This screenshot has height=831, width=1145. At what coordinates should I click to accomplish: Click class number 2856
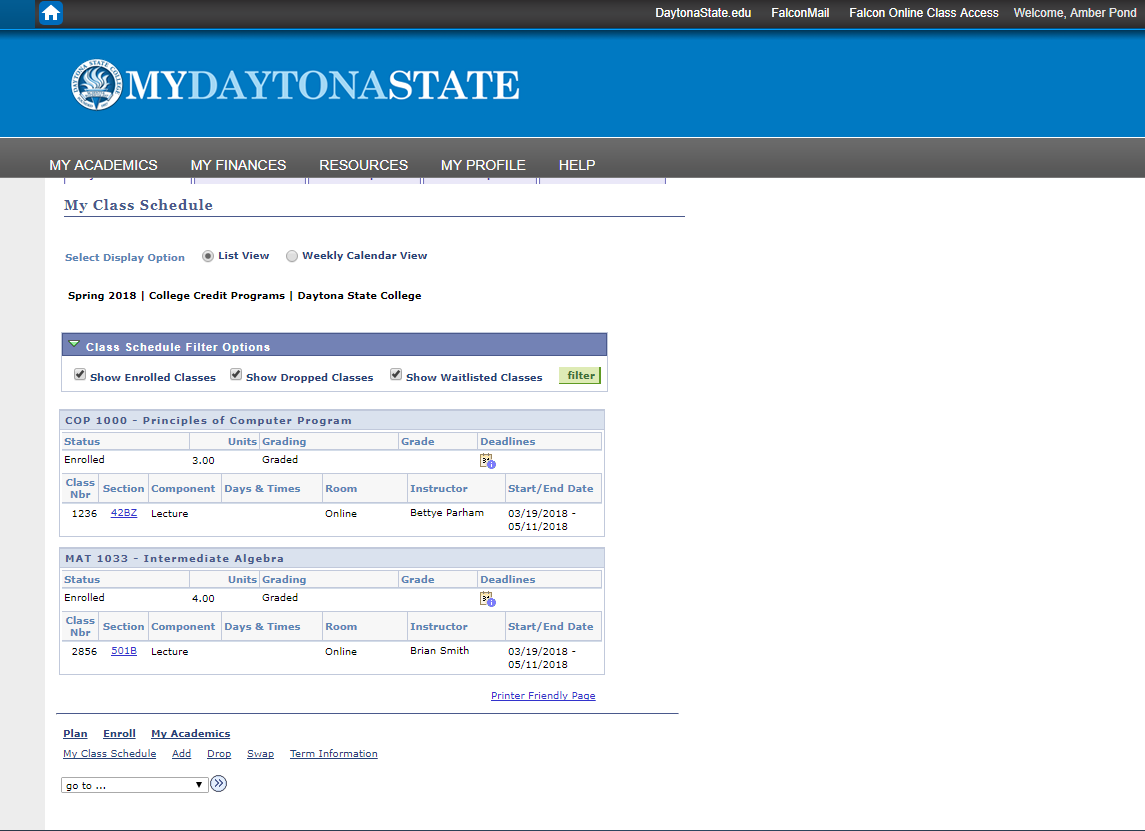tap(84, 651)
